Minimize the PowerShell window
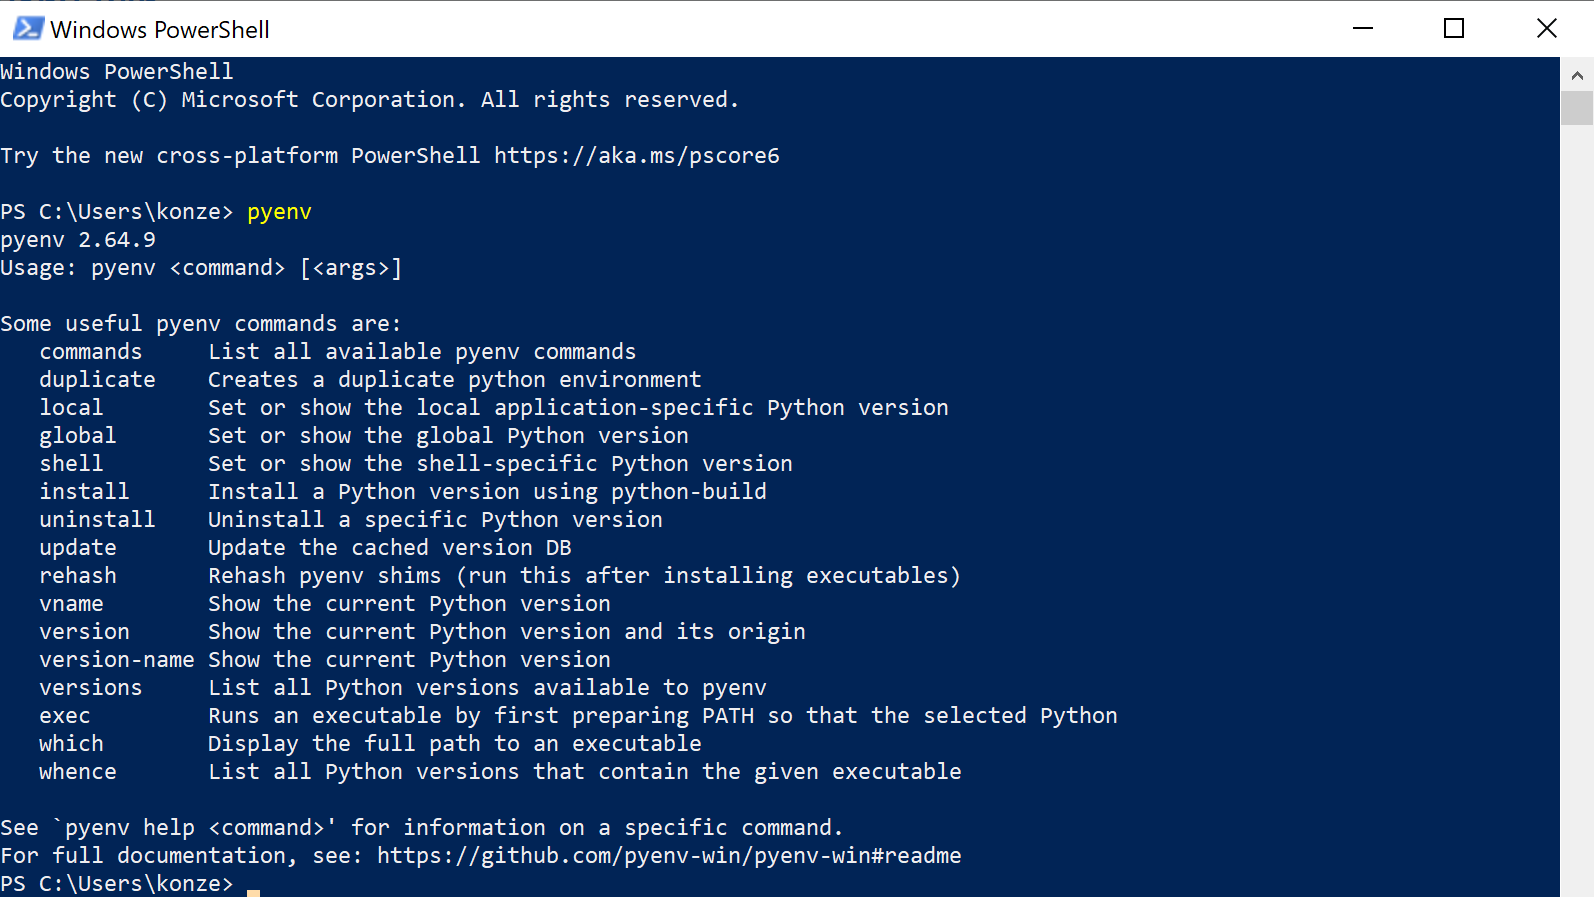 [1362, 28]
